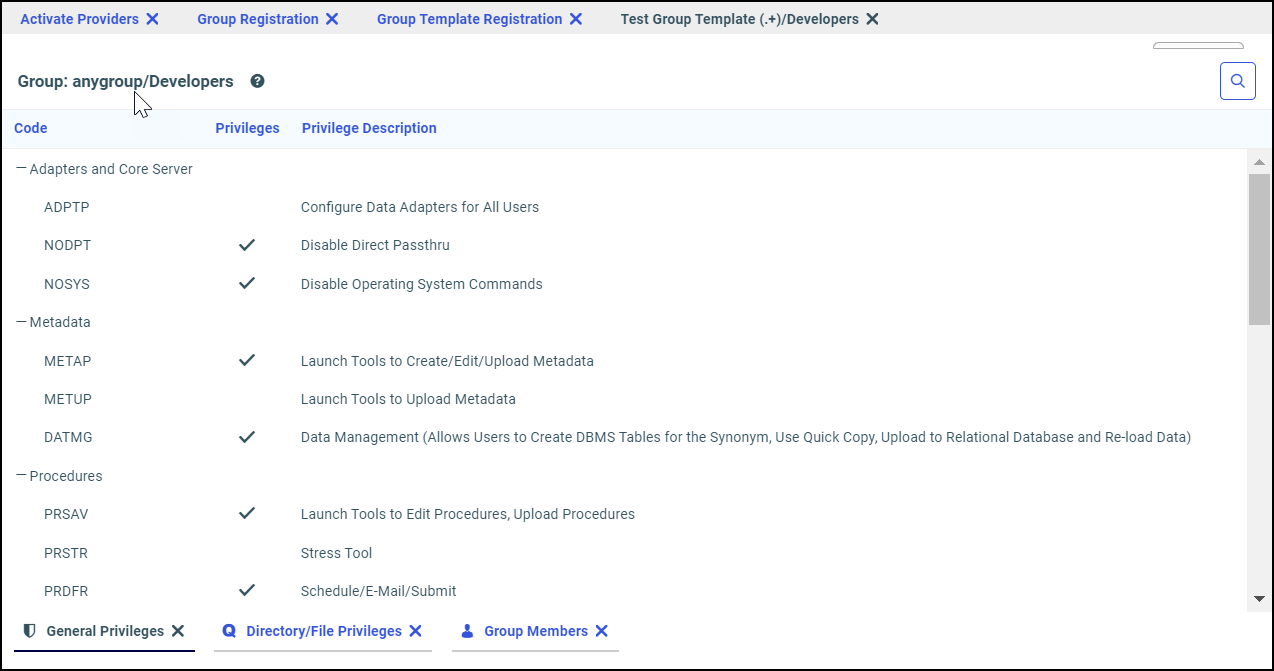Collapse the Procedures section

[20, 475]
